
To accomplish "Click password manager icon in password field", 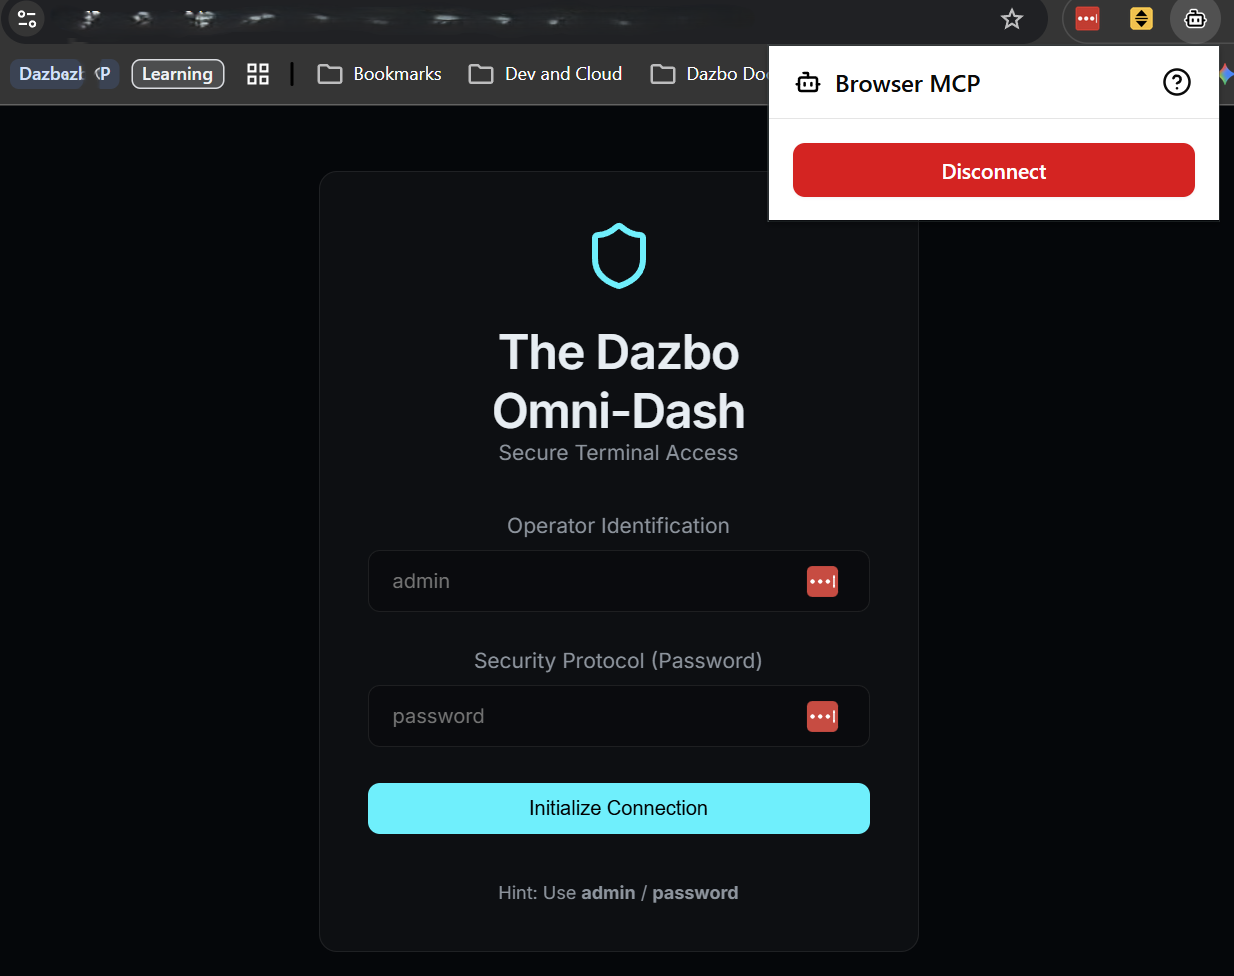I will (x=822, y=716).
